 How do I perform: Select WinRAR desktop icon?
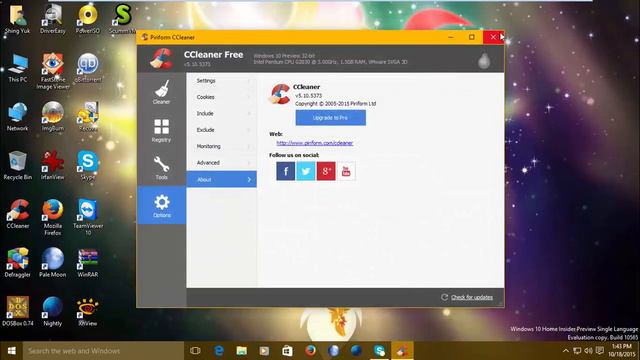pos(88,263)
